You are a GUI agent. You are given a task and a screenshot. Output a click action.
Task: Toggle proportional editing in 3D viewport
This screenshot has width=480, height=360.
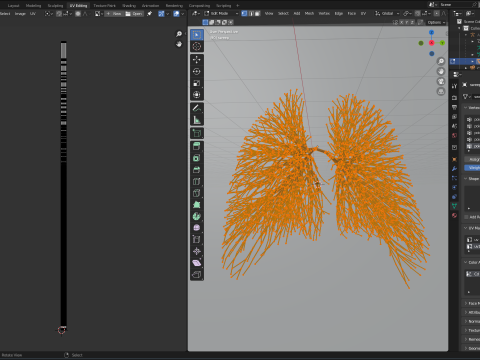click(x=437, y=13)
